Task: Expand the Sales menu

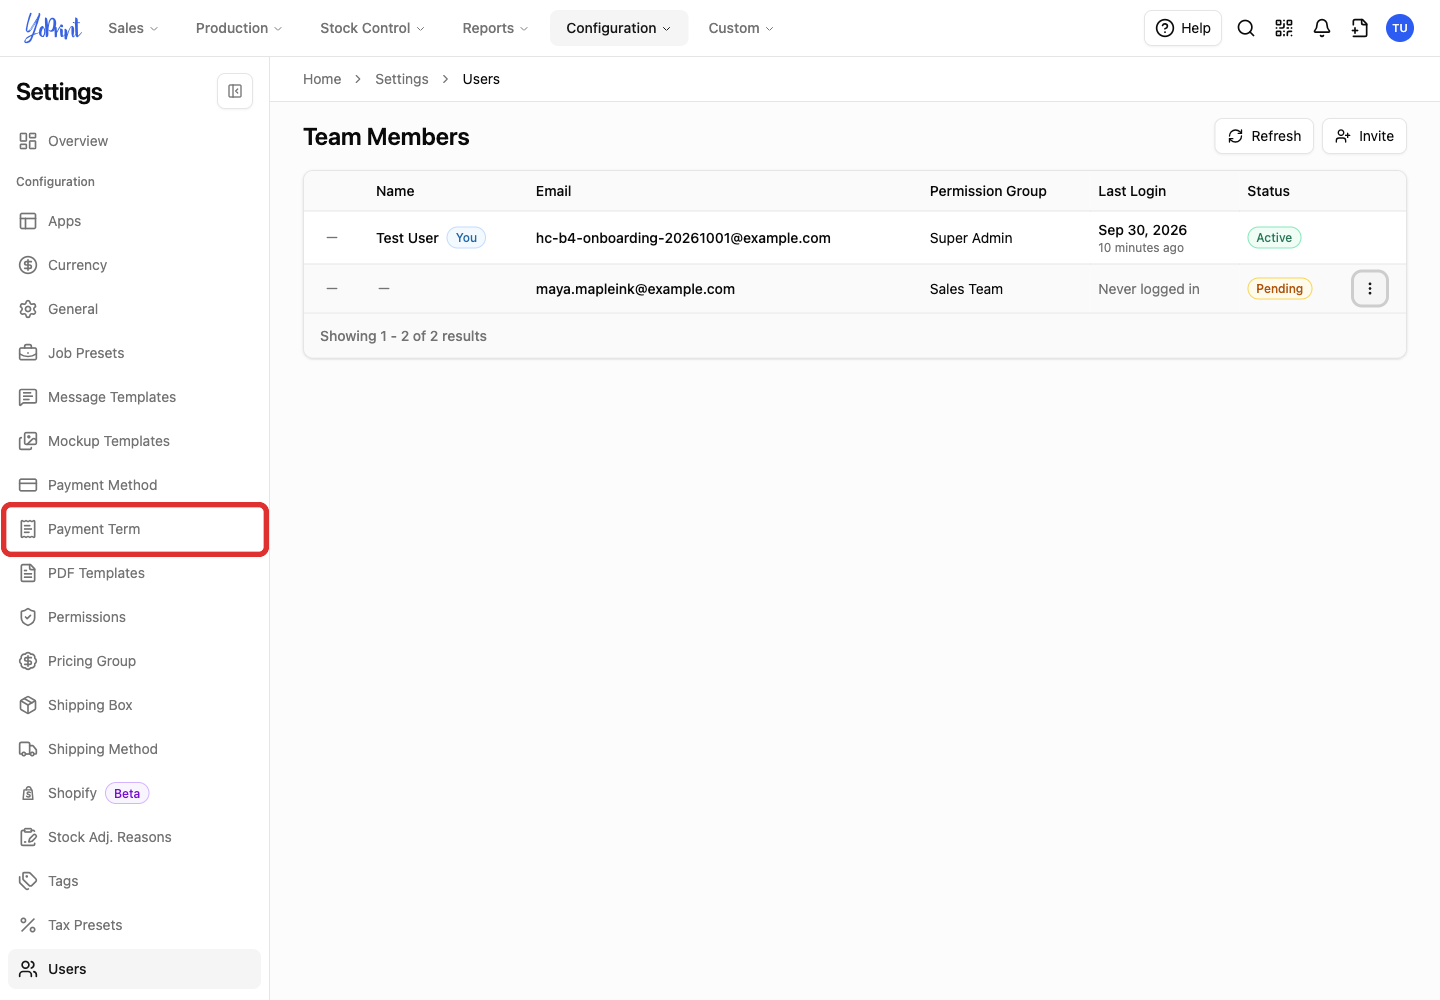Action: [133, 28]
